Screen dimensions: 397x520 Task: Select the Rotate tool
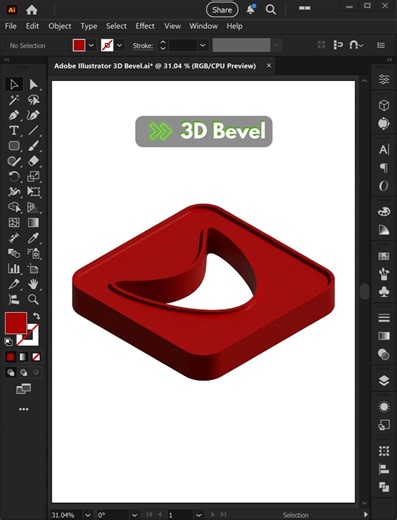(x=14, y=176)
